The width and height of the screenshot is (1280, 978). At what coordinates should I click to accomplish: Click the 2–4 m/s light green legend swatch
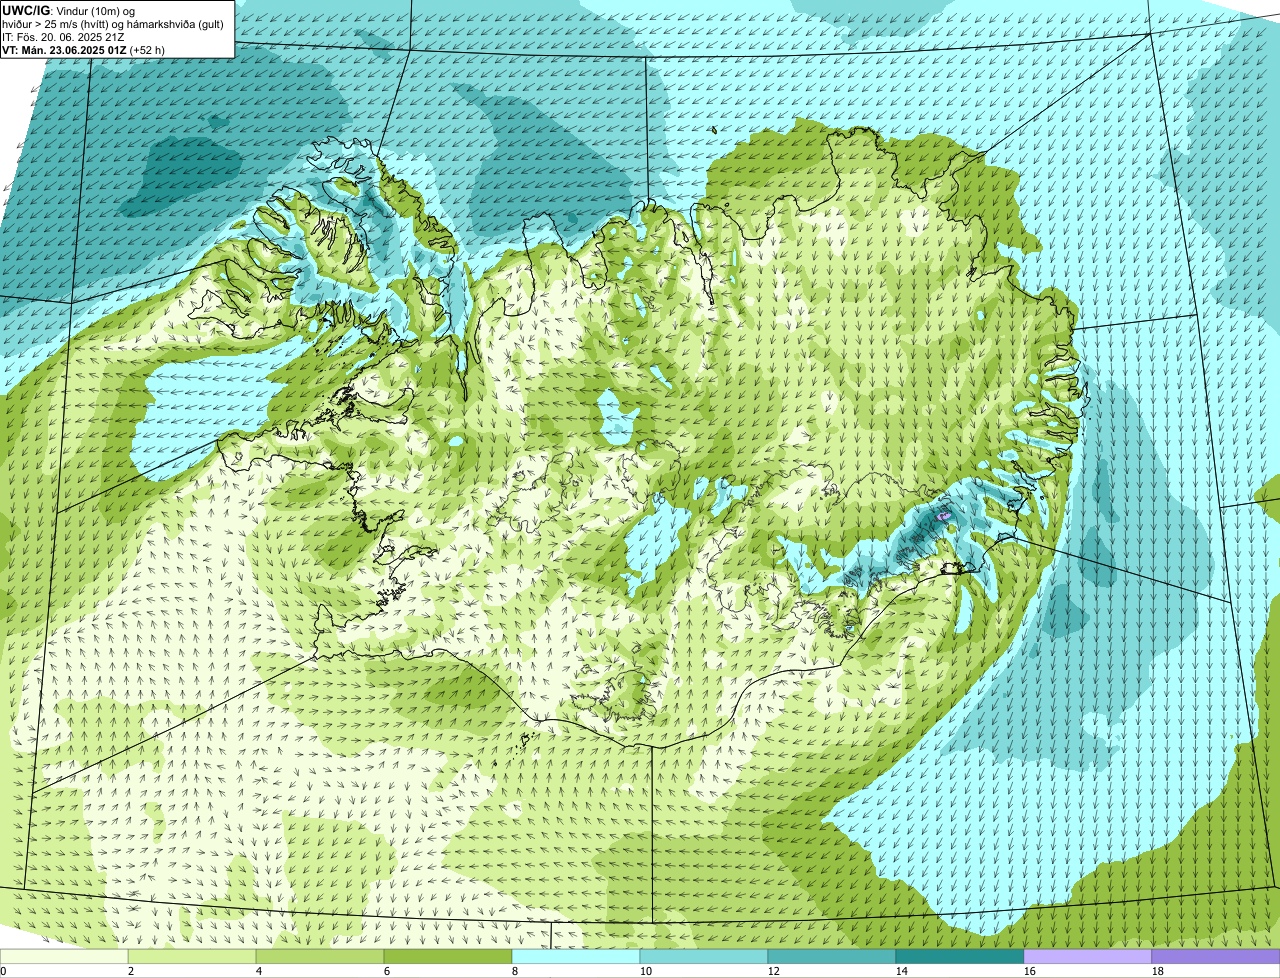pyautogui.click(x=193, y=956)
